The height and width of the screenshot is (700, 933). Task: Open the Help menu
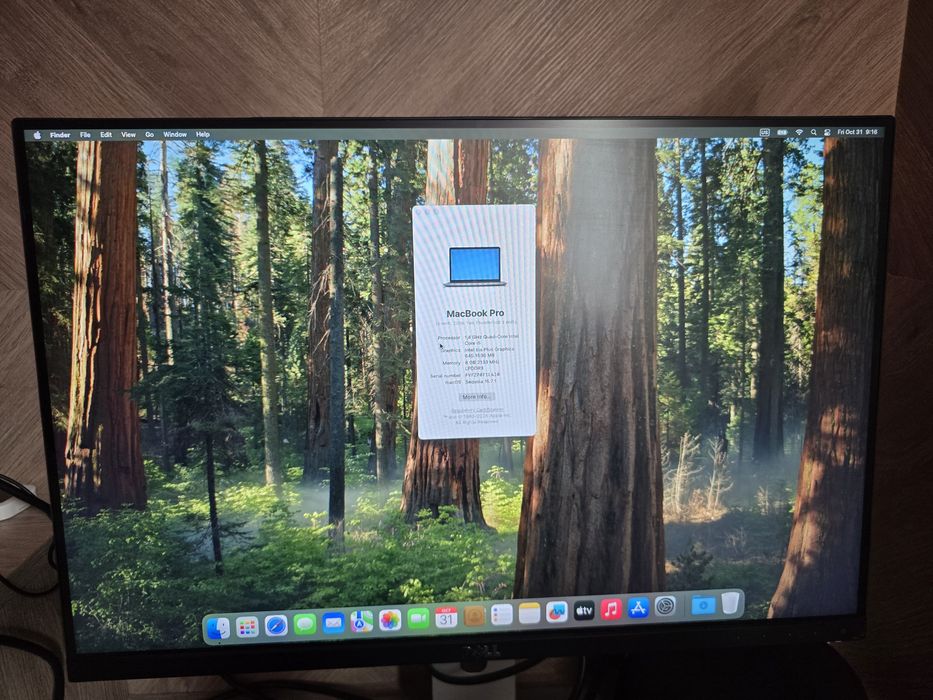[203, 135]
